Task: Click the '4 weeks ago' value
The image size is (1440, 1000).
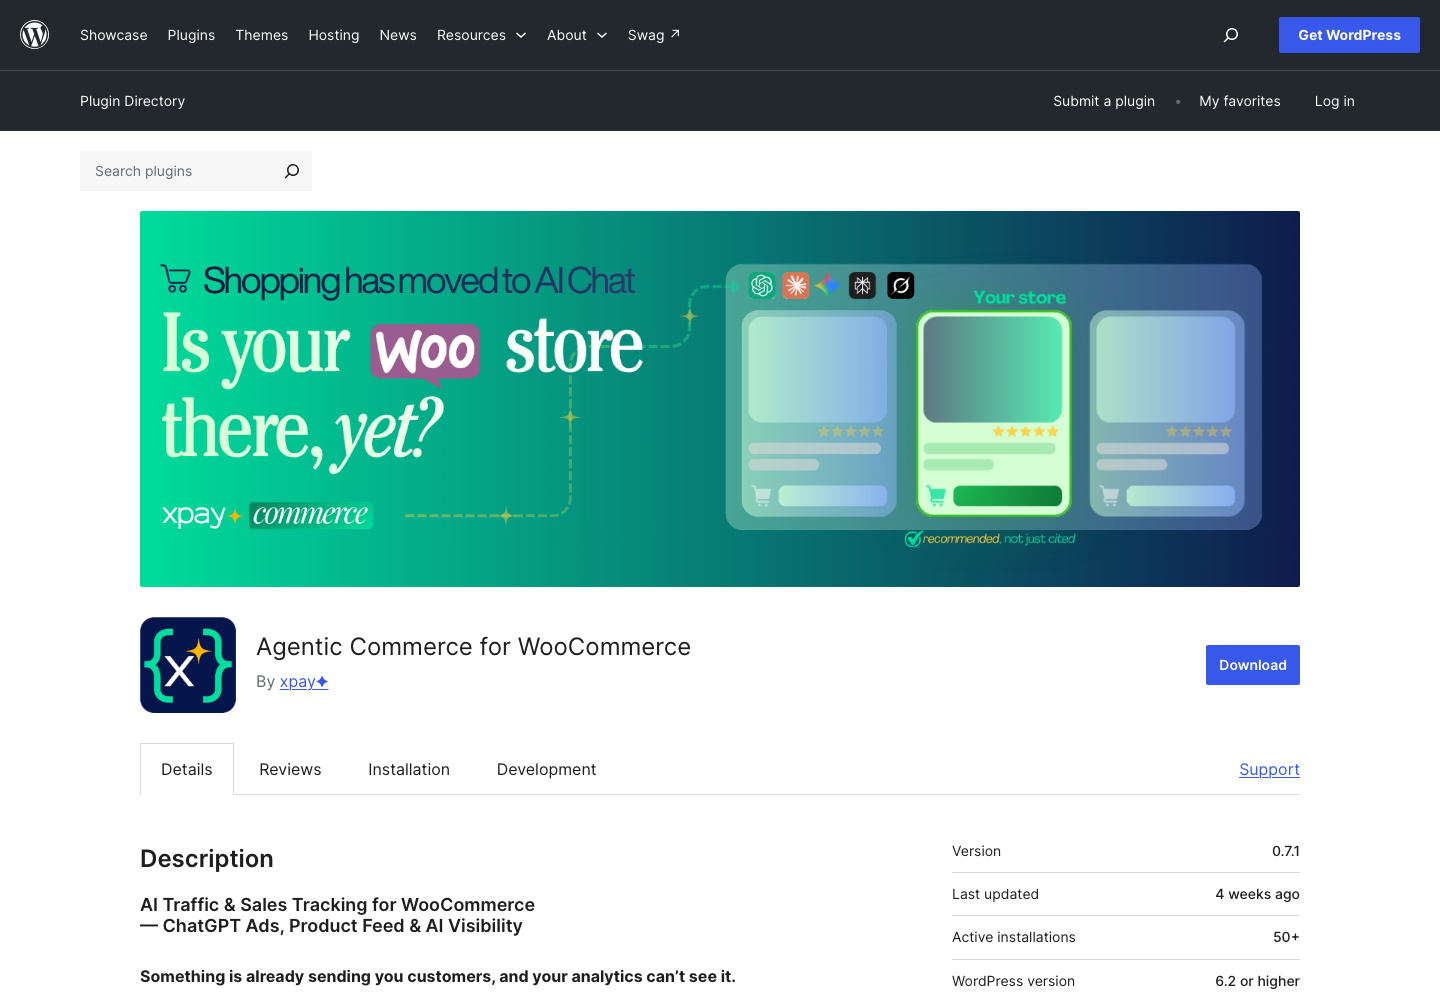Action: point(1257,894)
